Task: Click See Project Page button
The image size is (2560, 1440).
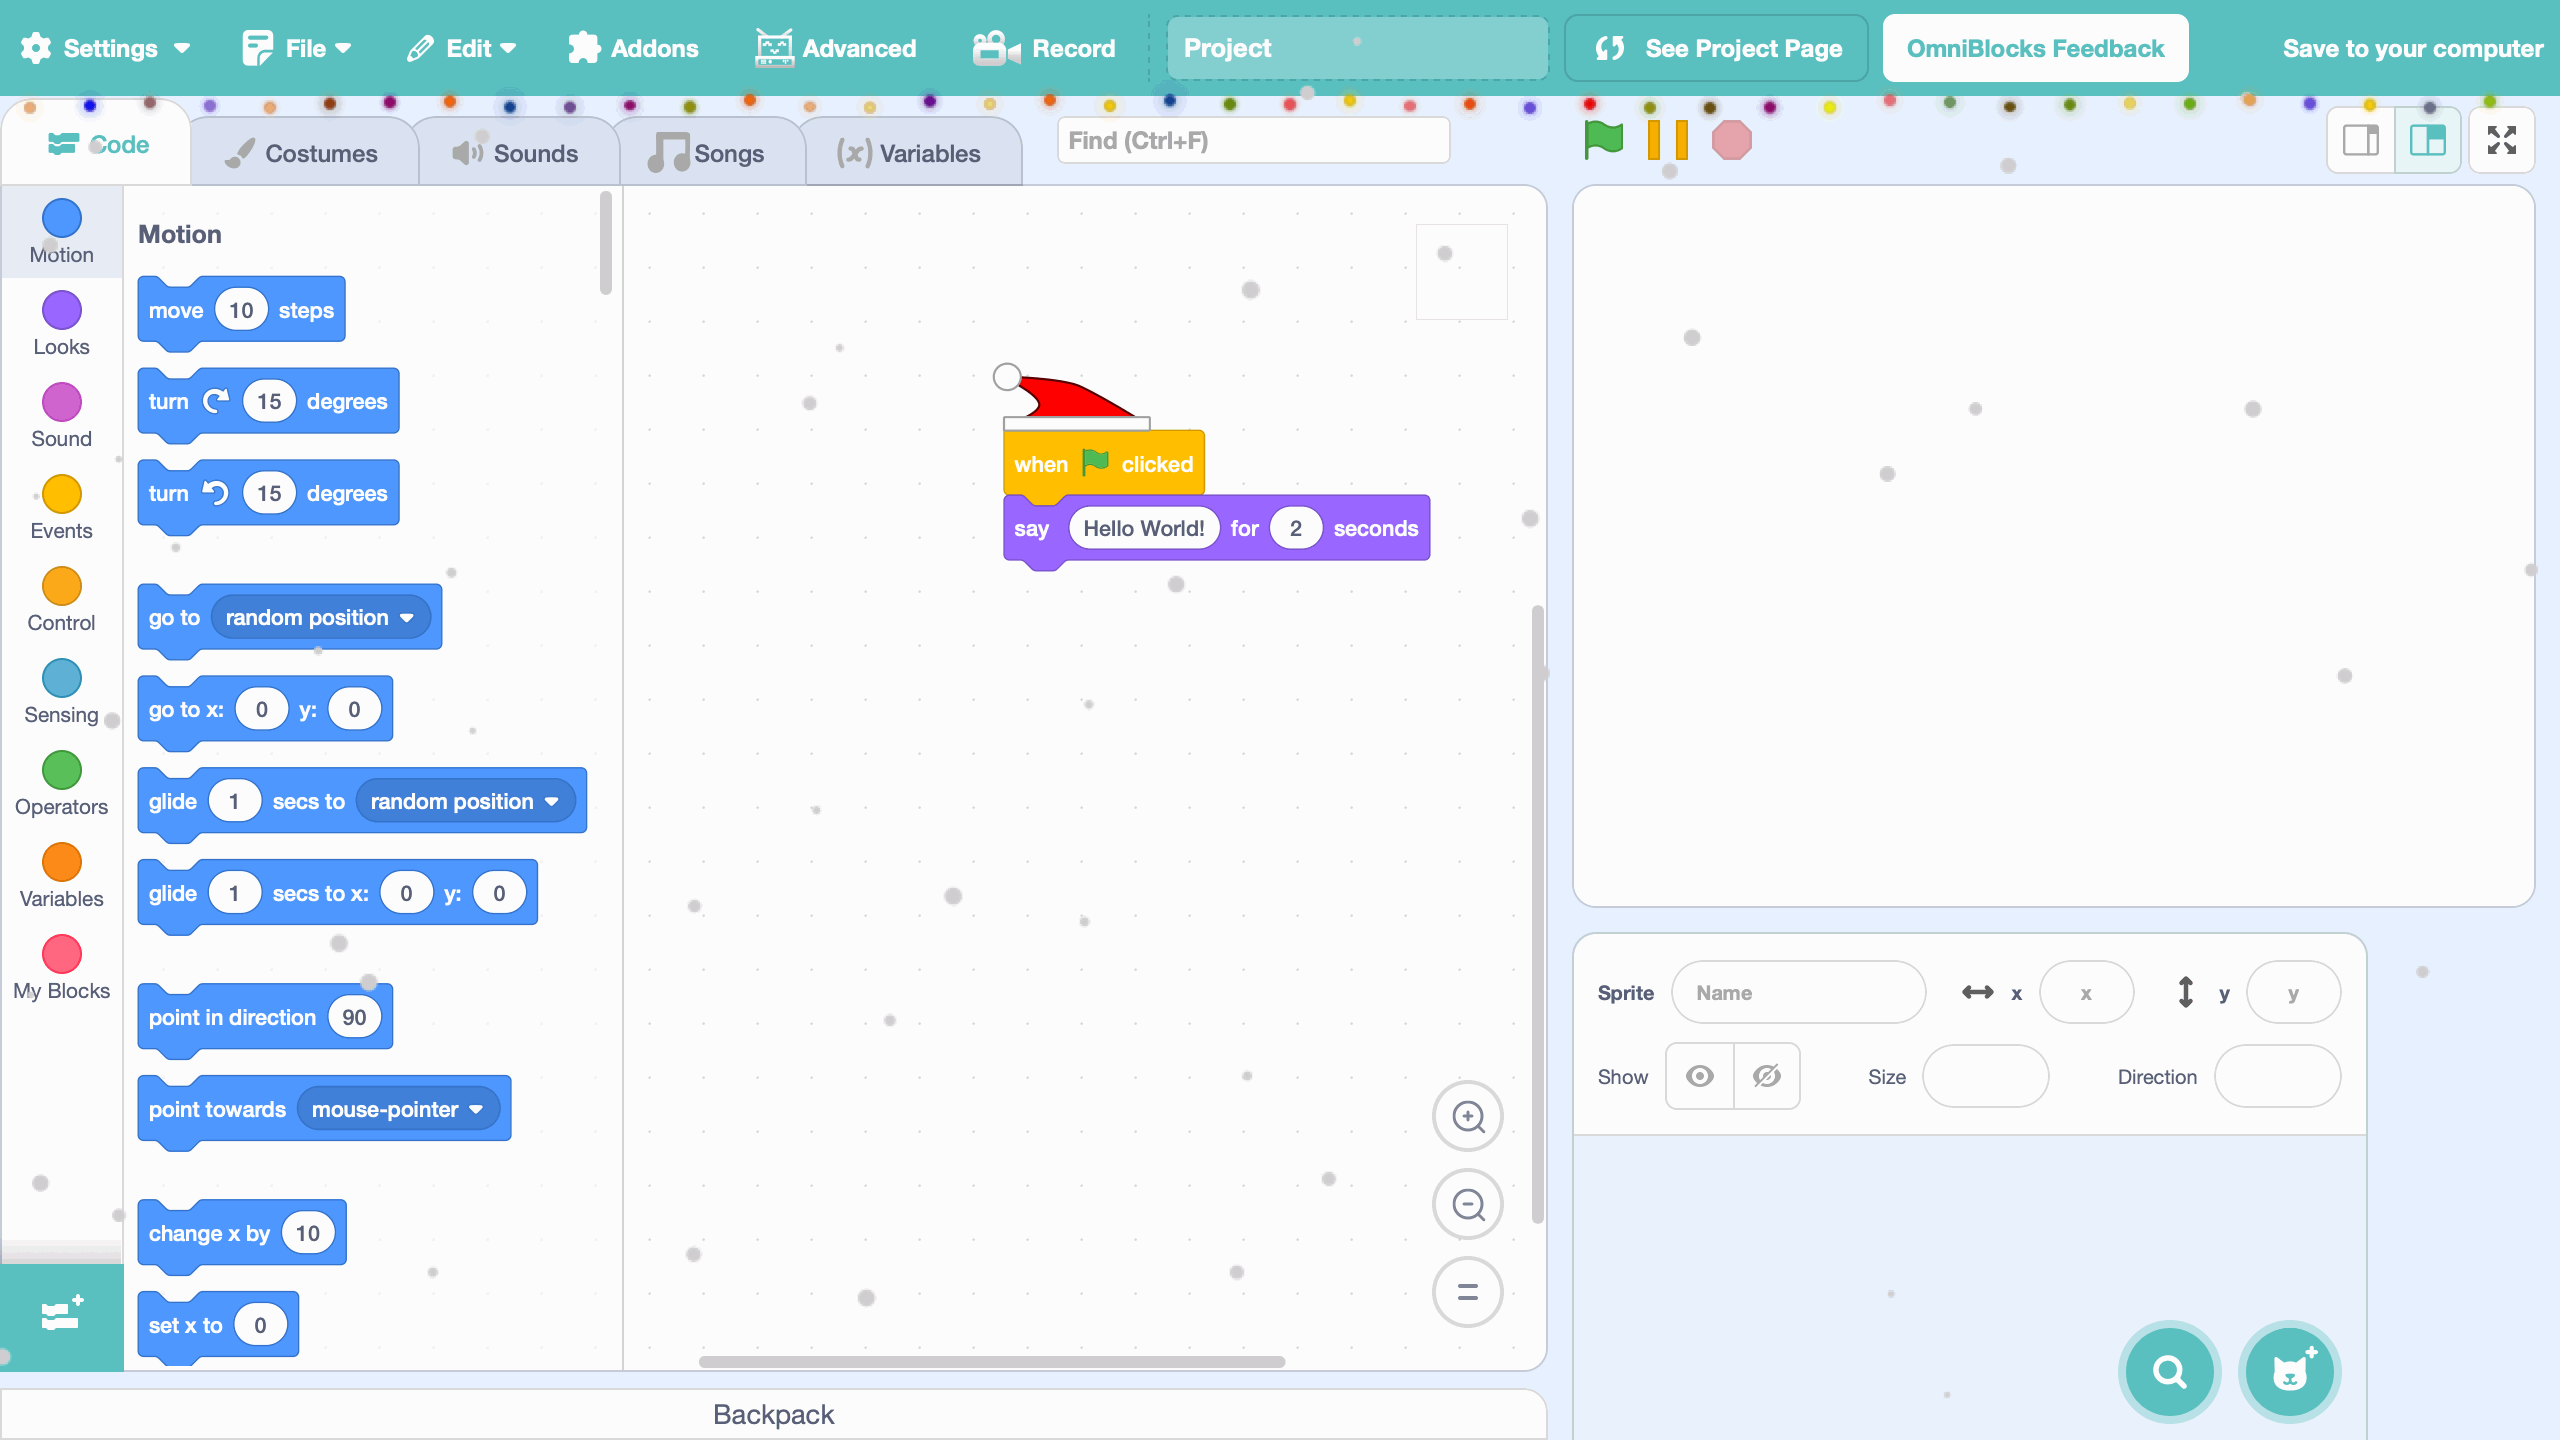Action: click(x=1716, y=48)
